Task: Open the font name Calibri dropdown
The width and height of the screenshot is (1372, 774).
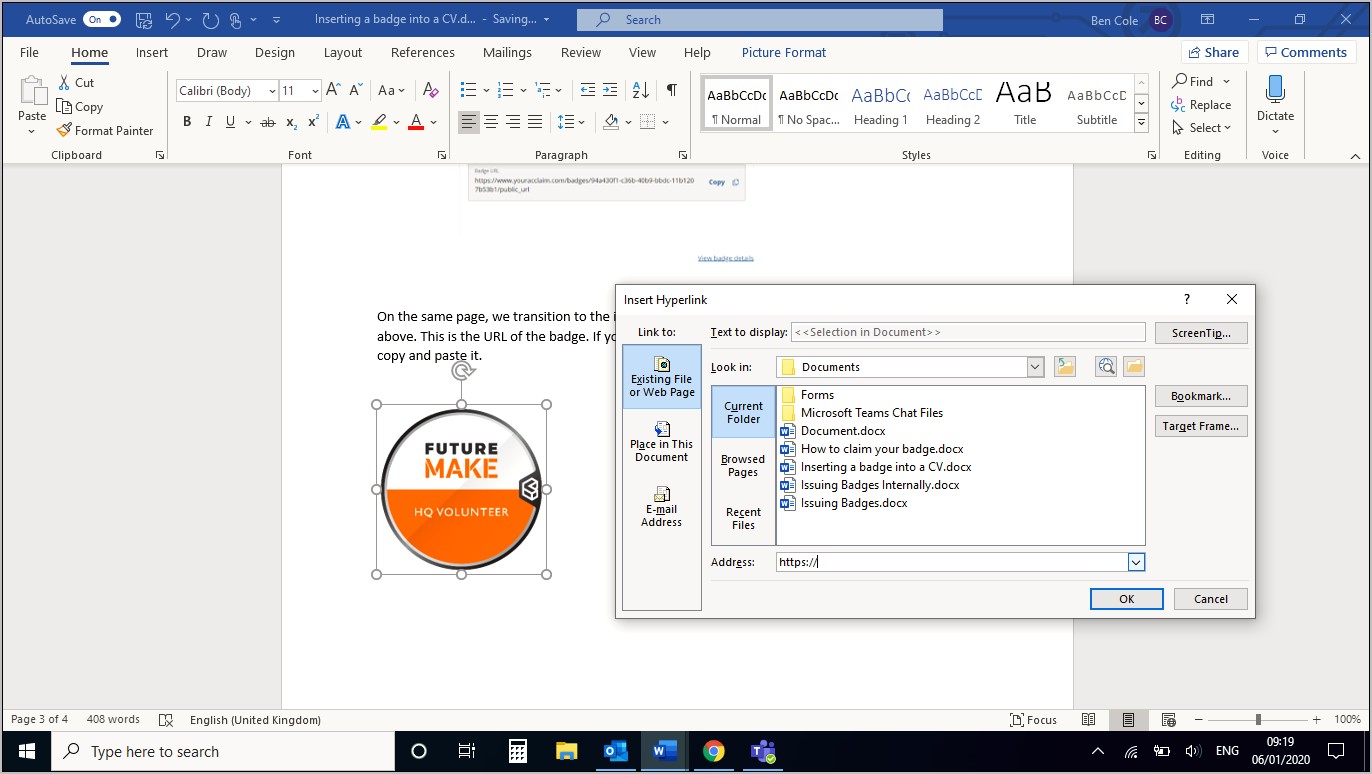Action: 271,91
